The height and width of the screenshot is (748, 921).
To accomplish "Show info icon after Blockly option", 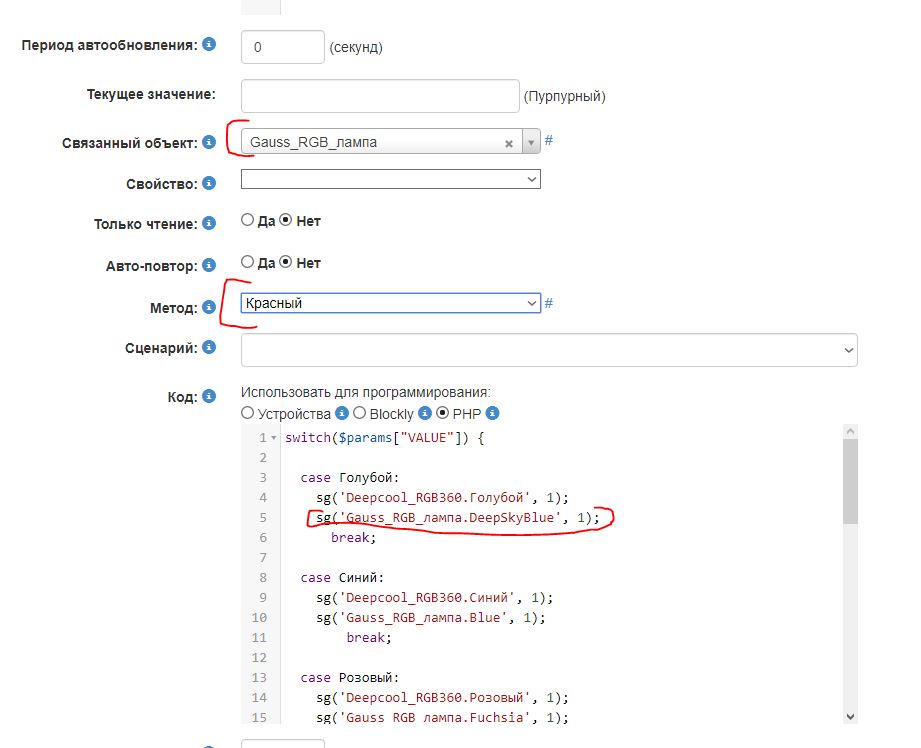I will point(425,413).
